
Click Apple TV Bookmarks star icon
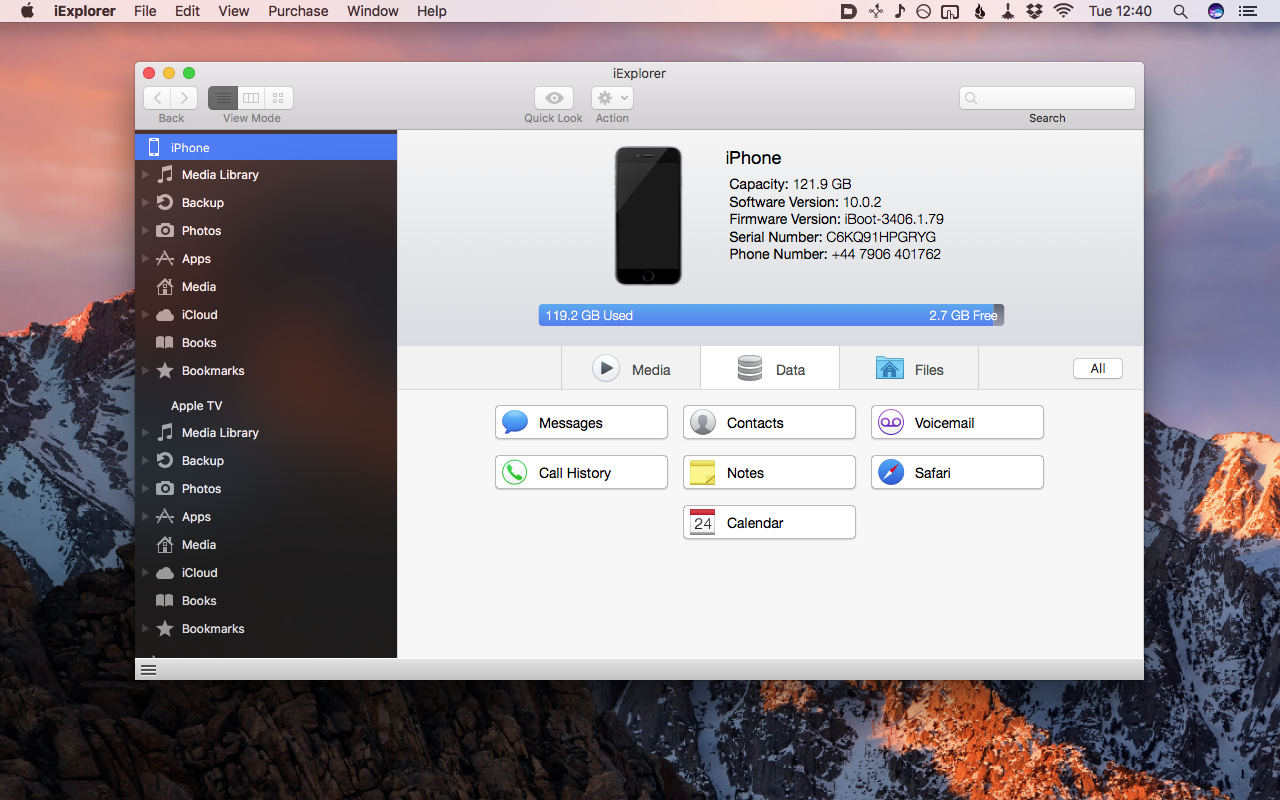click(165, 628)
